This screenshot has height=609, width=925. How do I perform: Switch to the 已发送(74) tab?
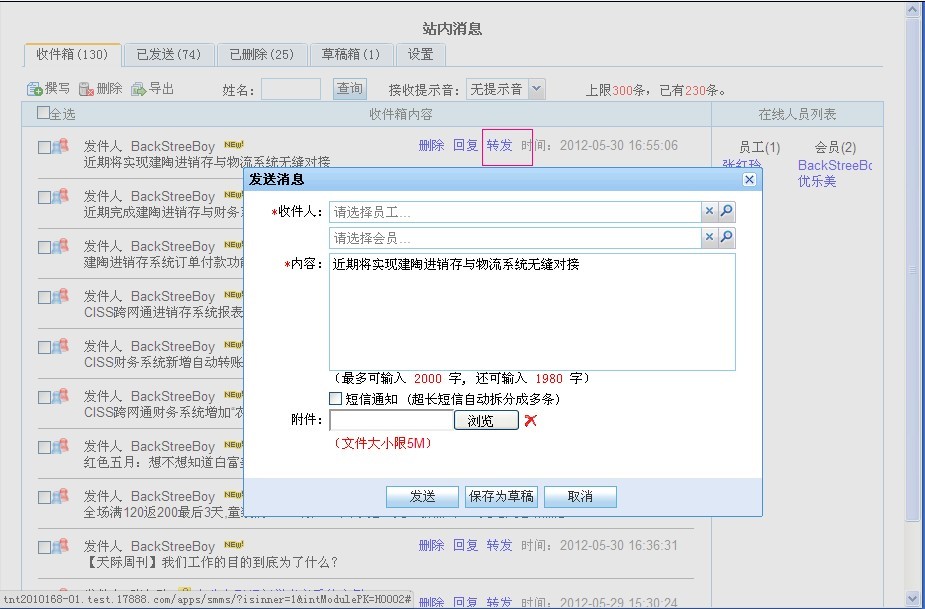(169, 54)
